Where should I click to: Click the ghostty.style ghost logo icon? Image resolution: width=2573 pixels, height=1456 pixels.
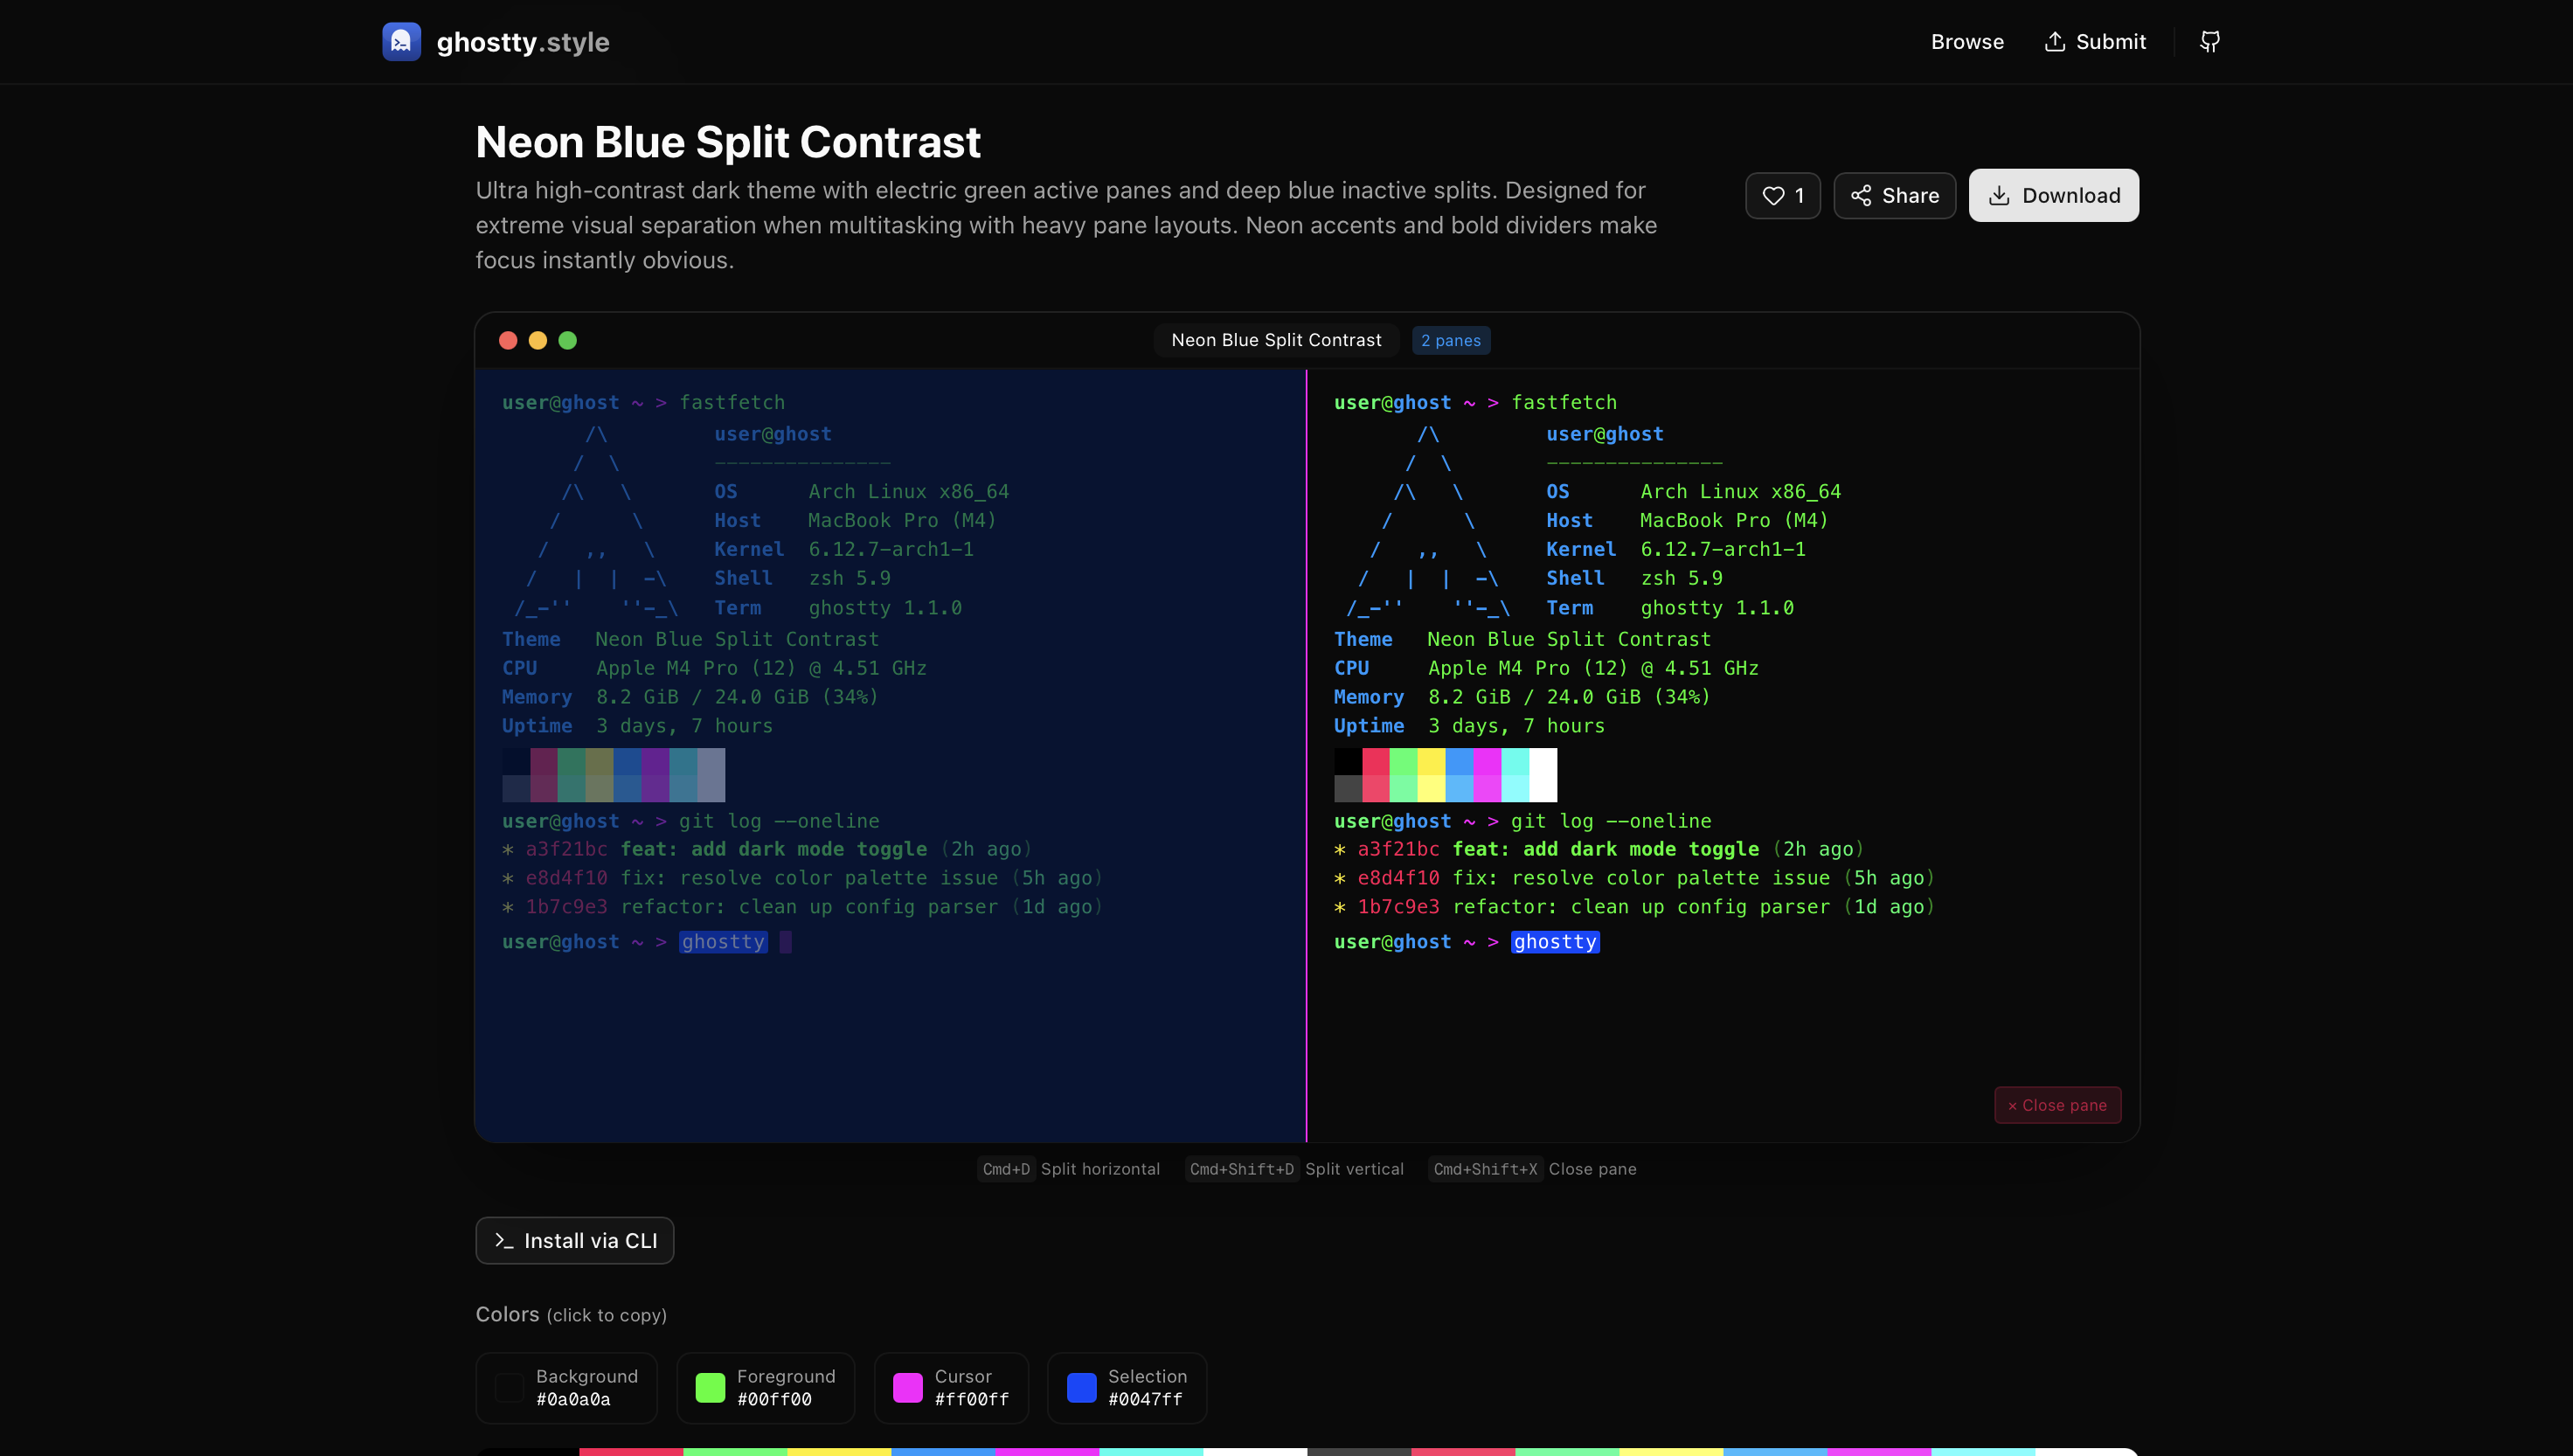pyautogui.click(x=401, y=41)
